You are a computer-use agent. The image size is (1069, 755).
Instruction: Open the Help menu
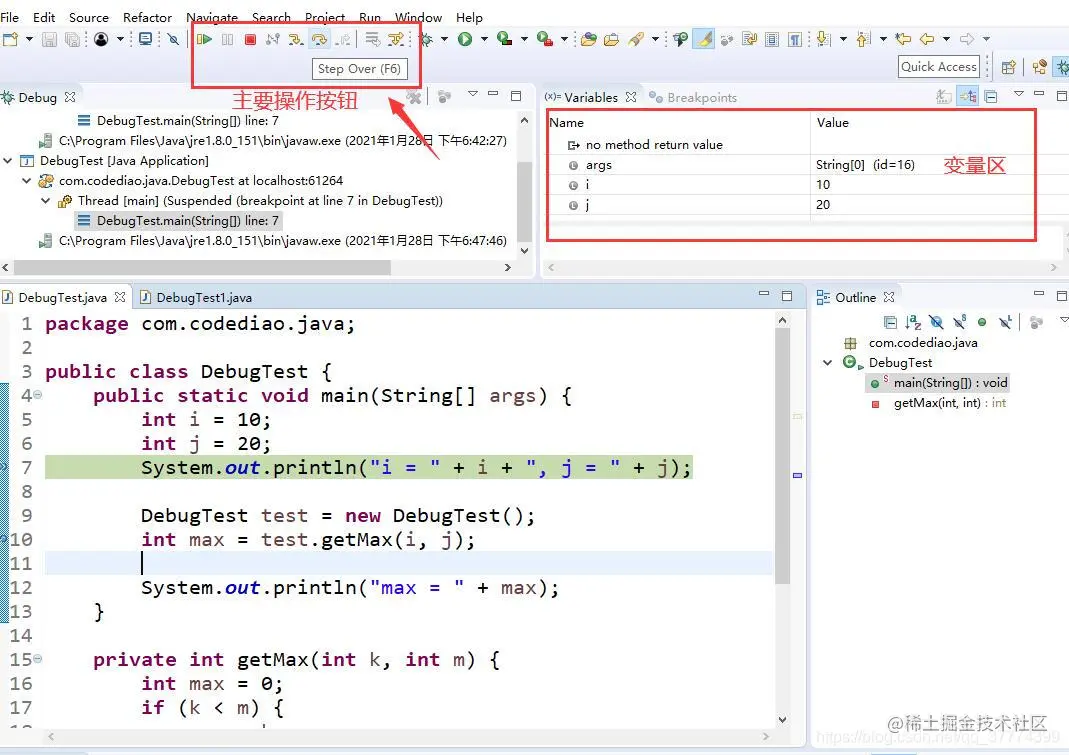469,17
